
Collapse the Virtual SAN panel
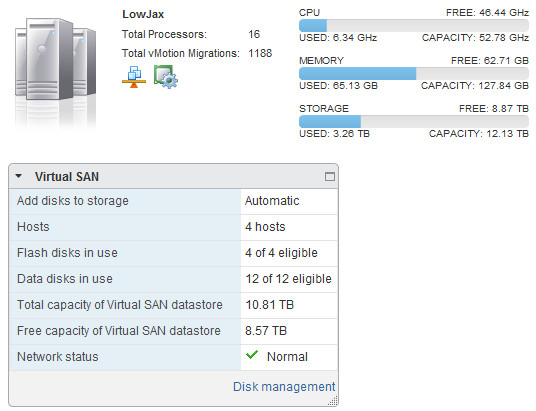click(19, 176)
